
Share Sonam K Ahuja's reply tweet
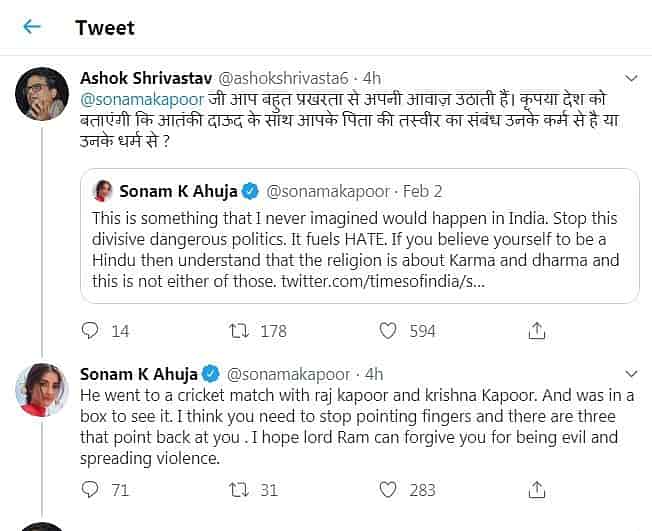(536, 489)
